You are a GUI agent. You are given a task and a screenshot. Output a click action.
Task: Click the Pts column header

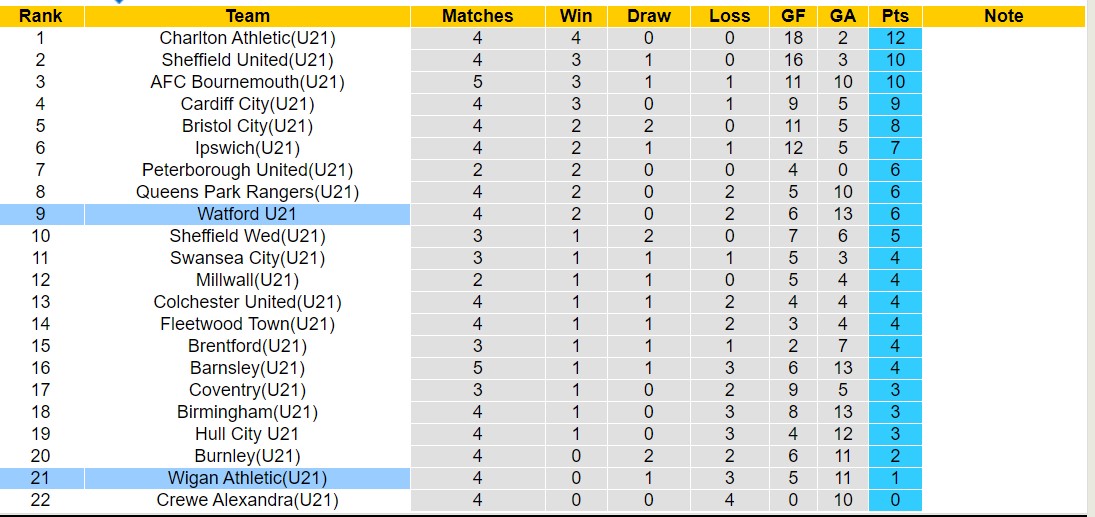tap(895, 16)
